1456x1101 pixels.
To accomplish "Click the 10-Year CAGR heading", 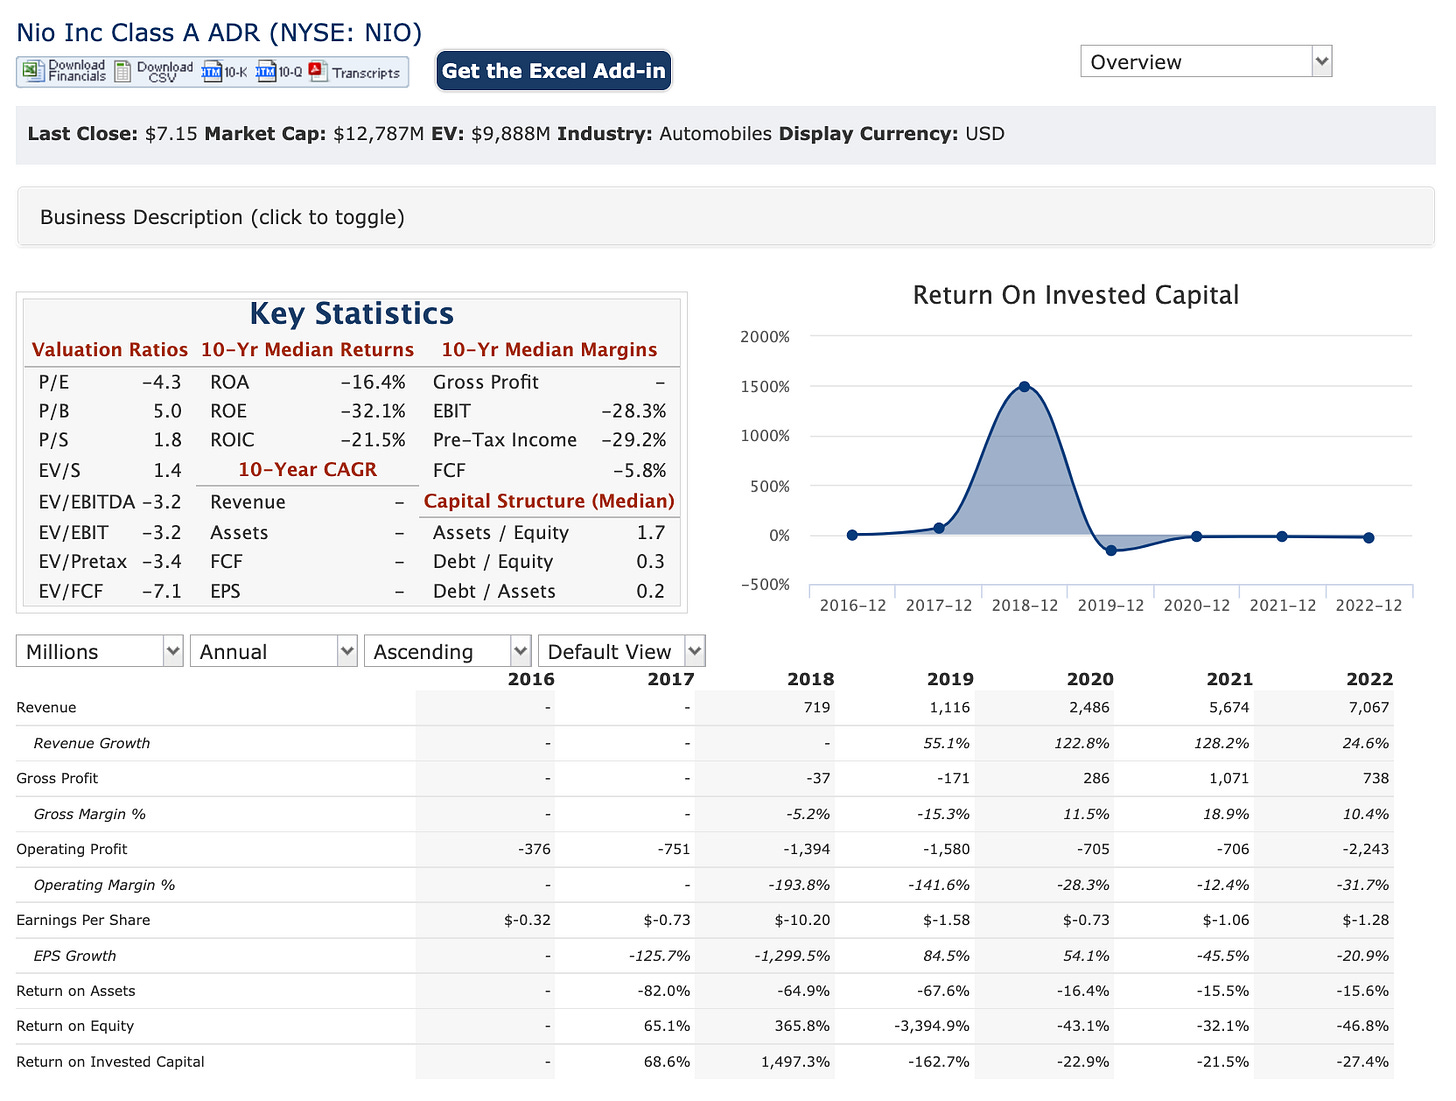I will pos(307,469).
